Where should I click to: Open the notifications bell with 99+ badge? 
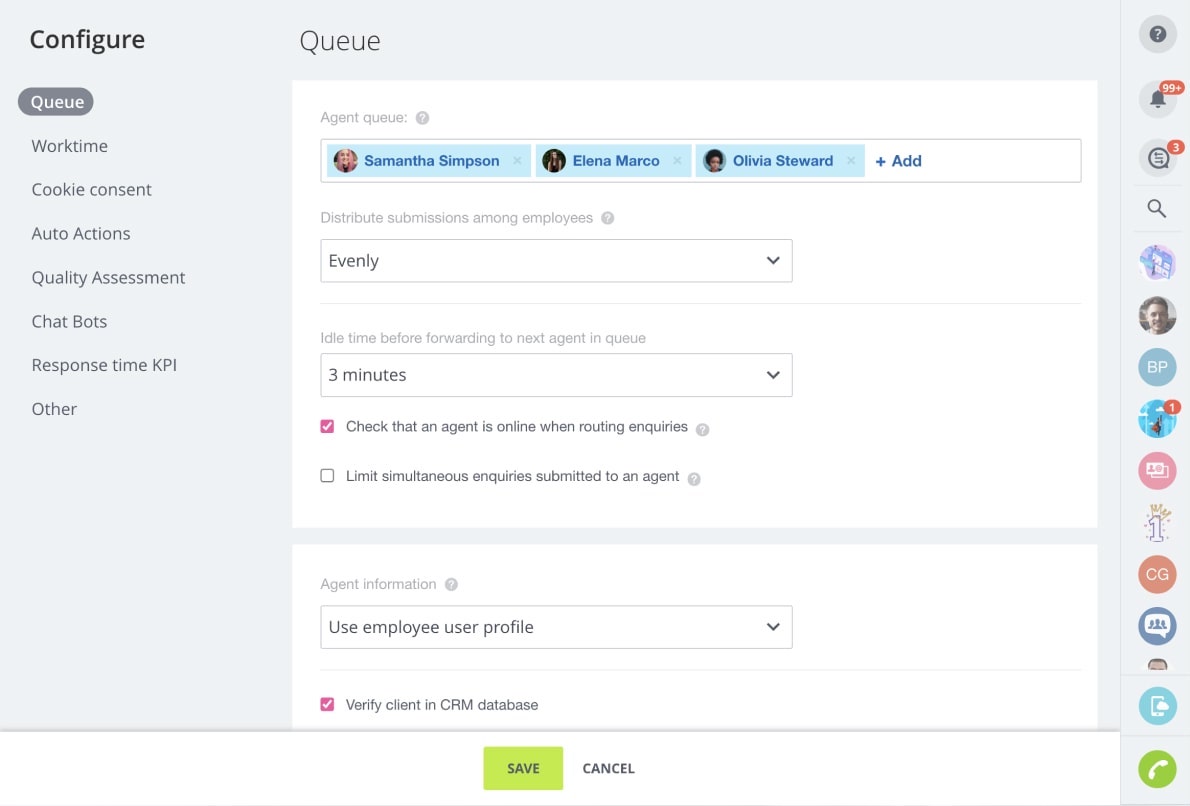[x=1157, y=99]
